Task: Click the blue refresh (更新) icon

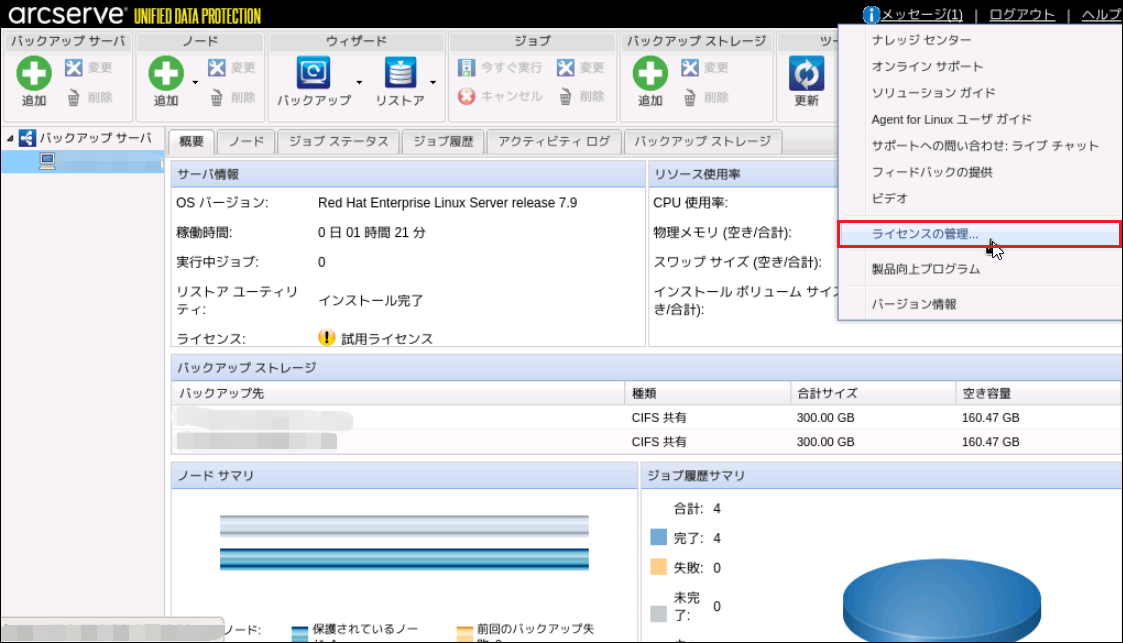Action: point(806,74)
